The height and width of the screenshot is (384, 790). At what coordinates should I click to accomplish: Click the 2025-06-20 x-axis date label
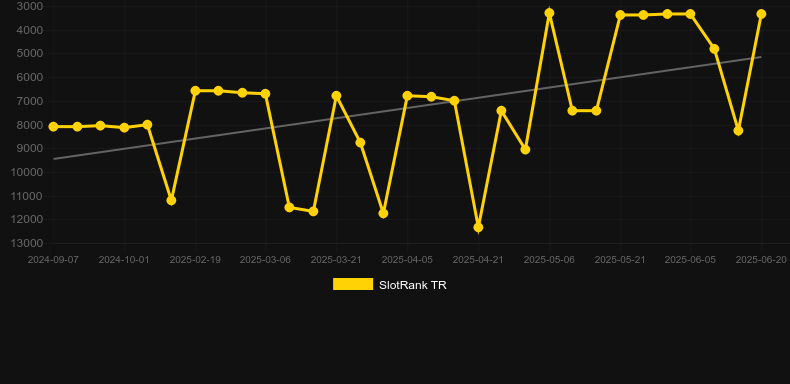coord(761,260)
